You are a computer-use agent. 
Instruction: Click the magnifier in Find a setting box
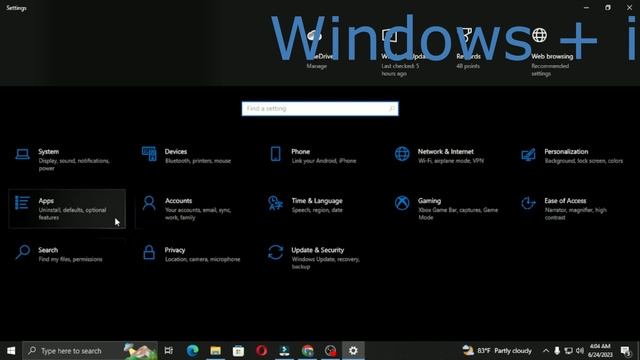tap(391, 109)
